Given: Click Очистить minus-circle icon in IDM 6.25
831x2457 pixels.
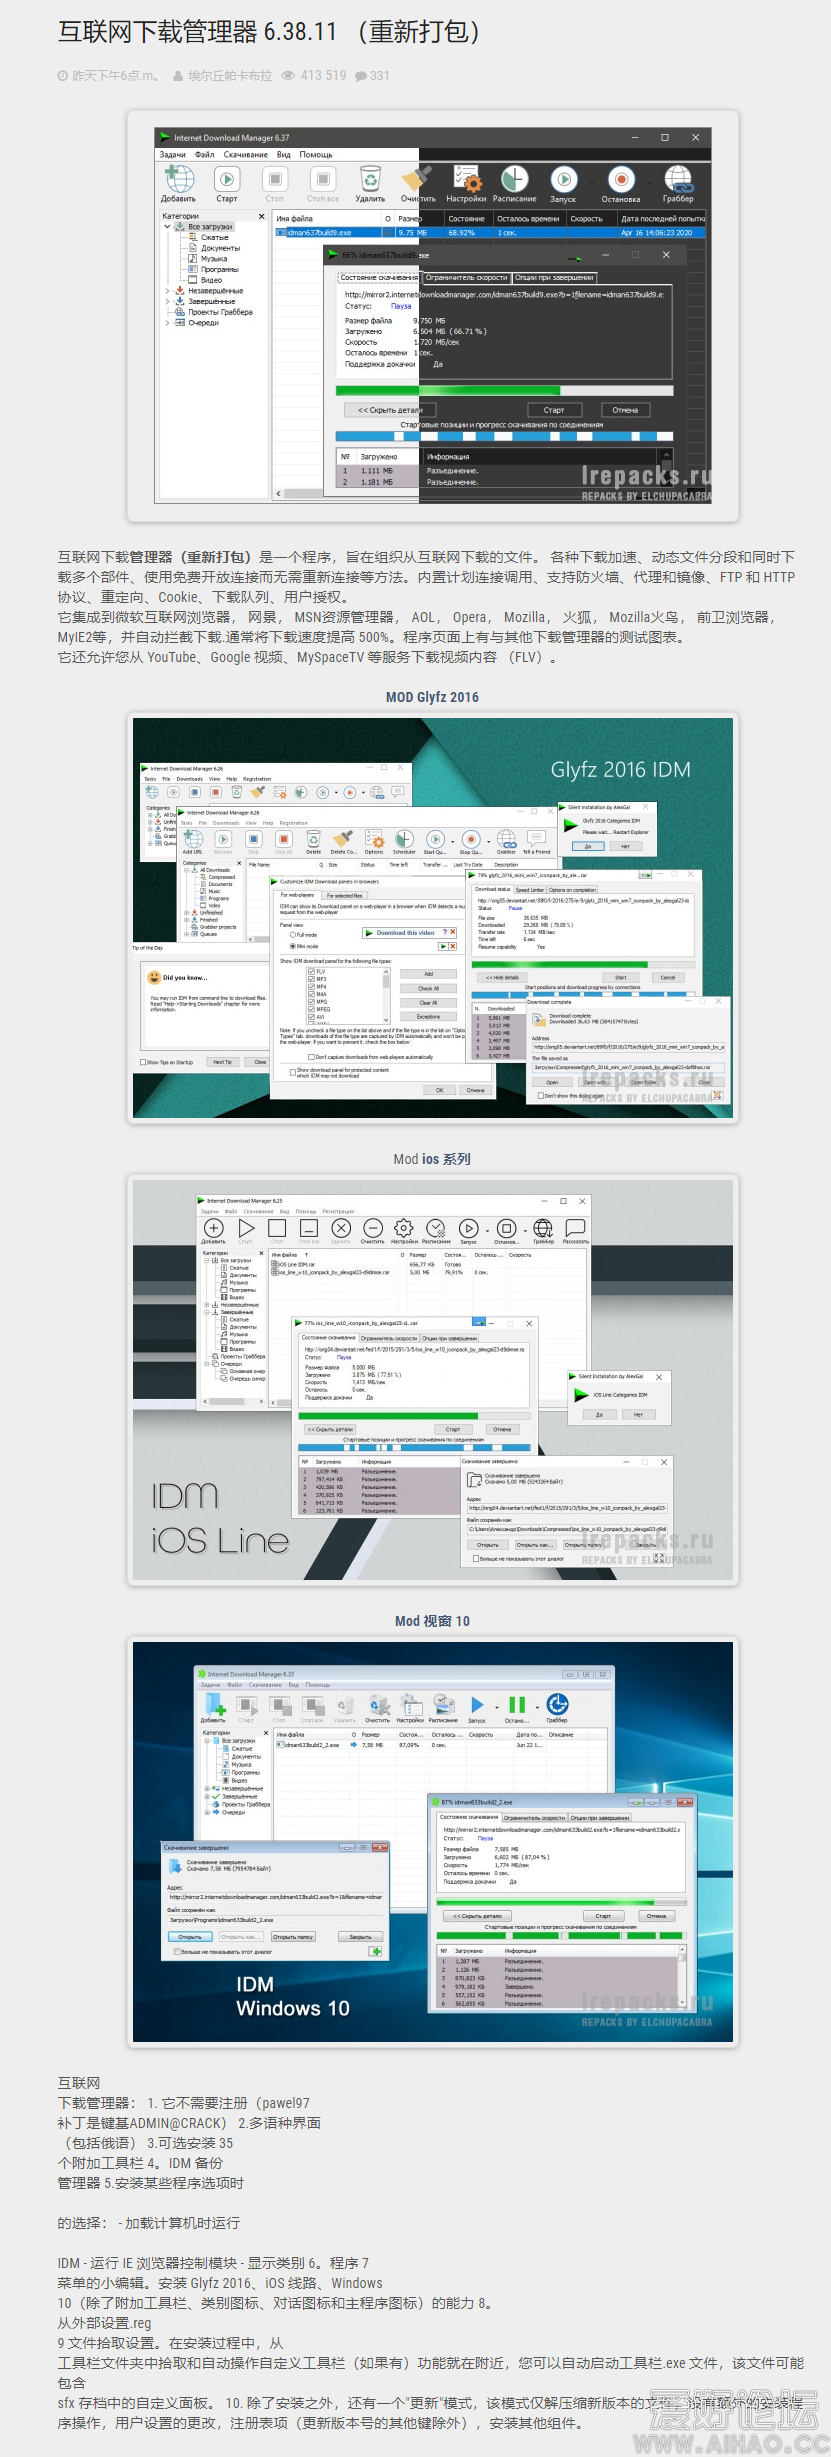Looking at the screenshot, I should point(373,1228).
